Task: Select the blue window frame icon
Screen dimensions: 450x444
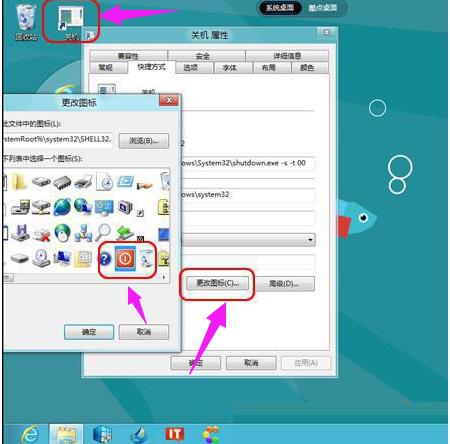Action: click(x=126, y=182)
